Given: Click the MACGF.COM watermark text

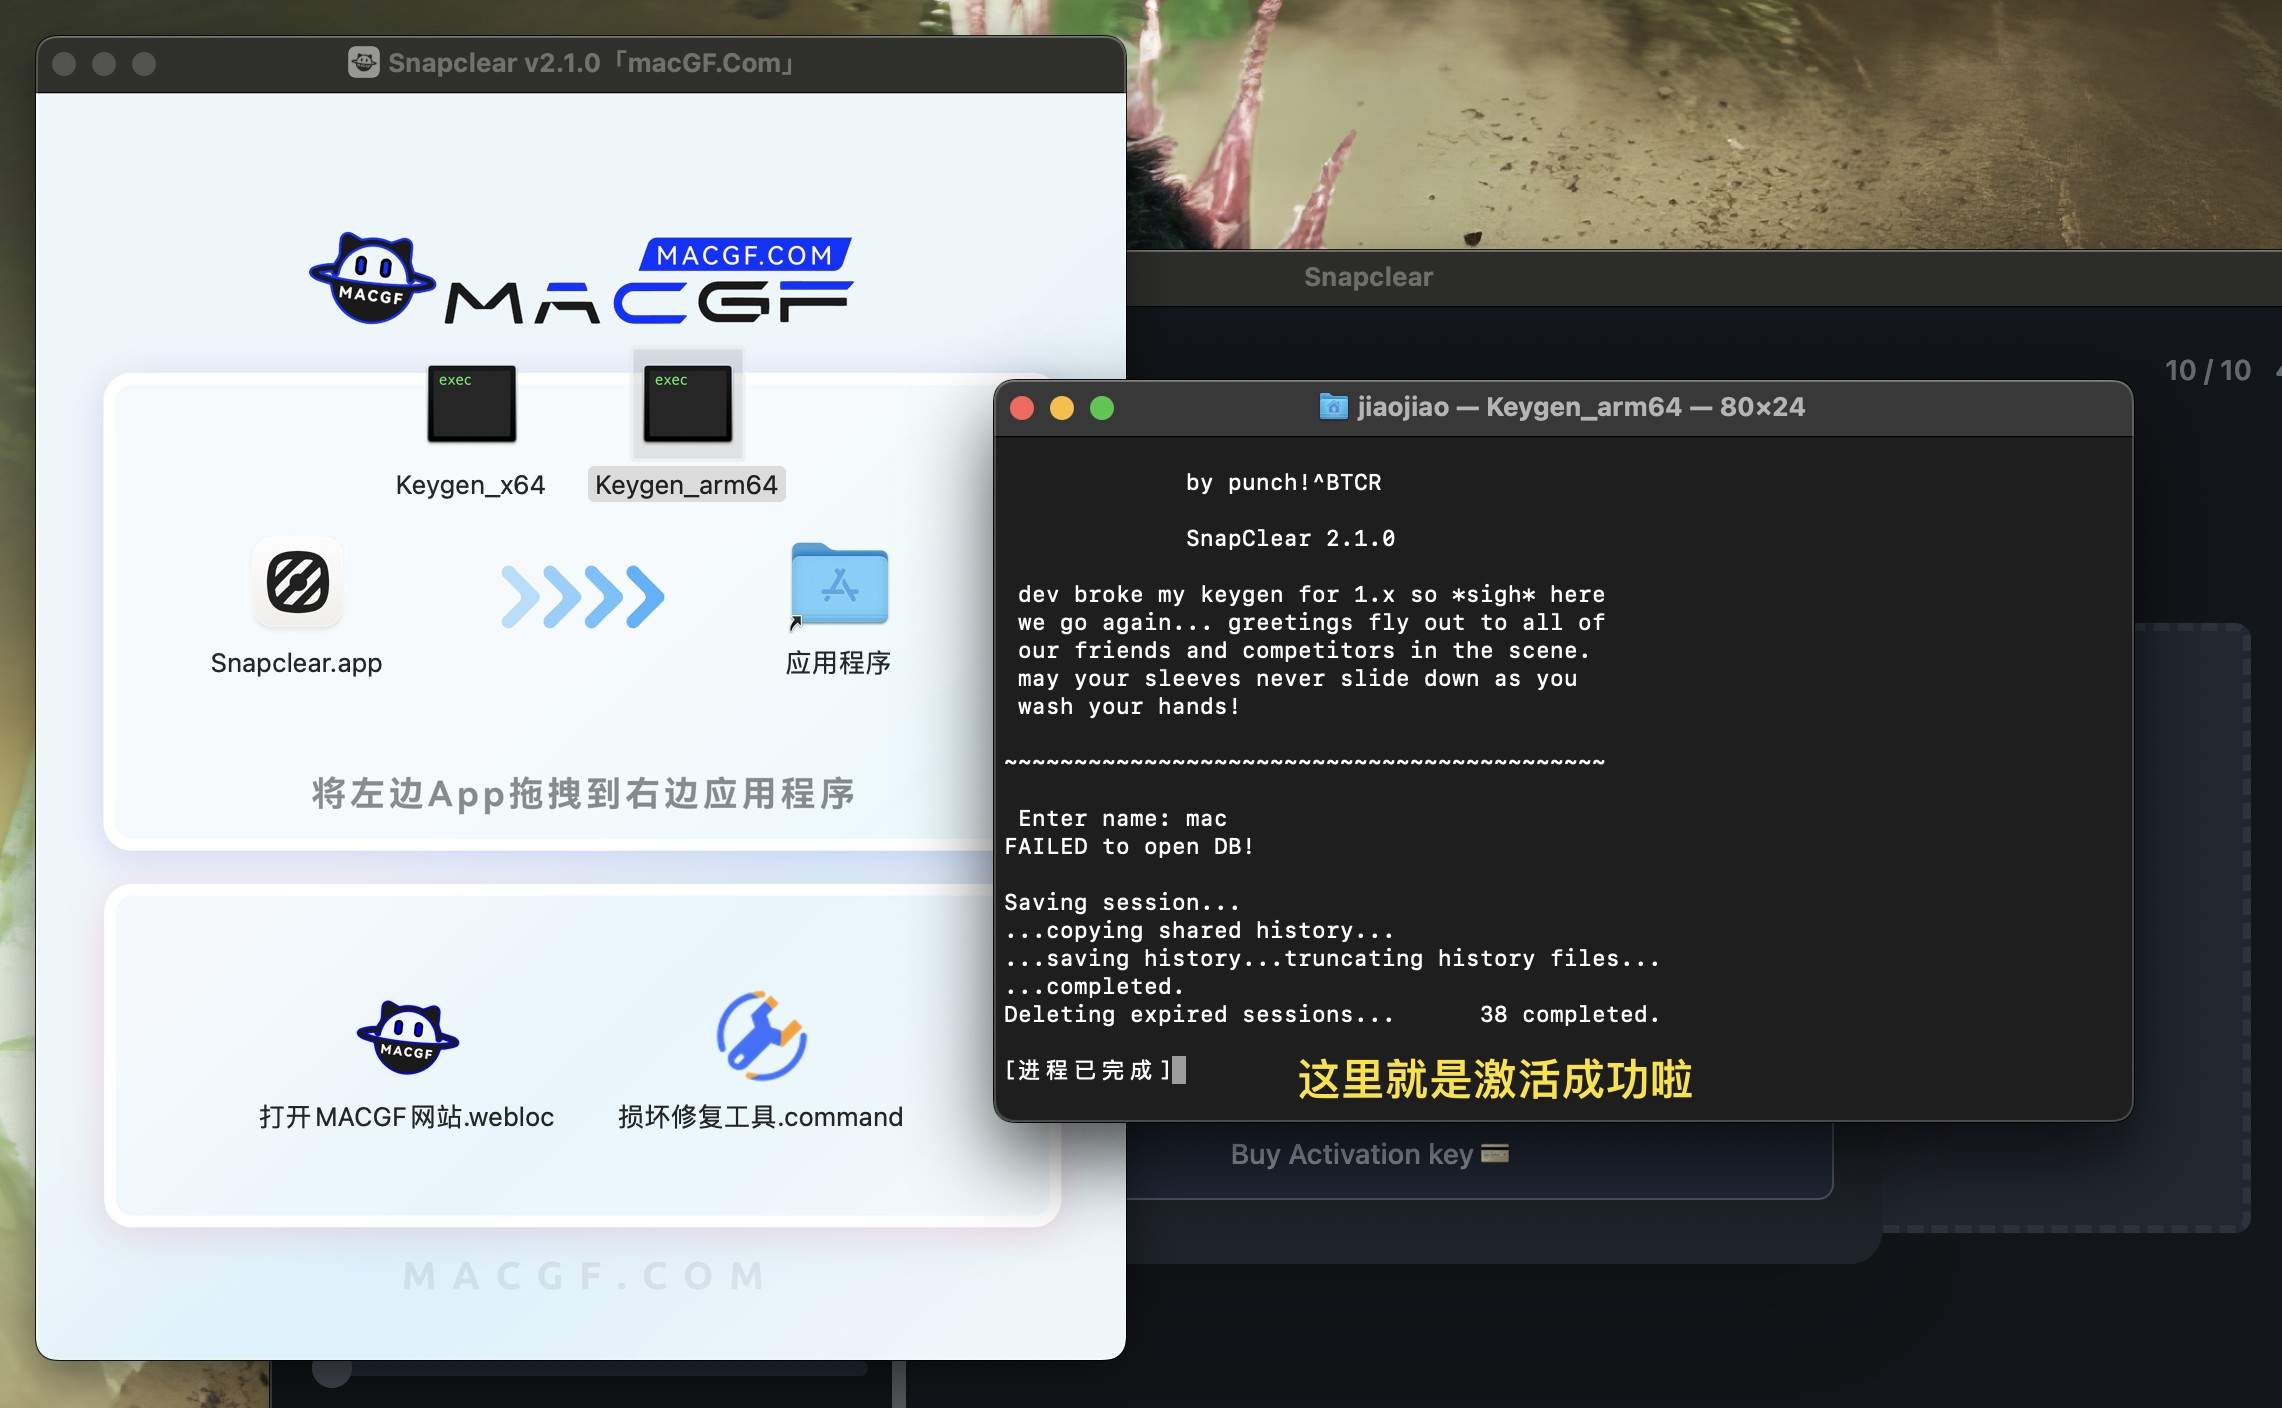Looking at the screenshot, I should pos(583,1274).
